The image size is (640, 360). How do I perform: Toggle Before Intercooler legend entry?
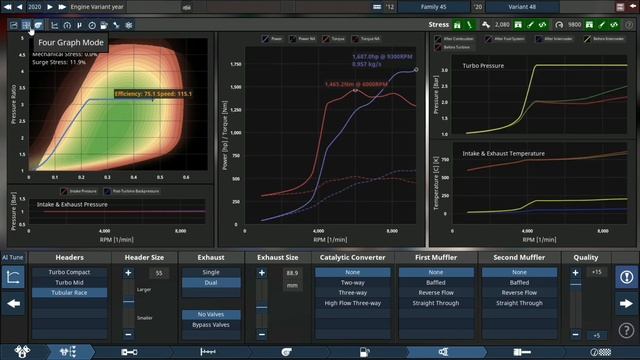(604, 39)
